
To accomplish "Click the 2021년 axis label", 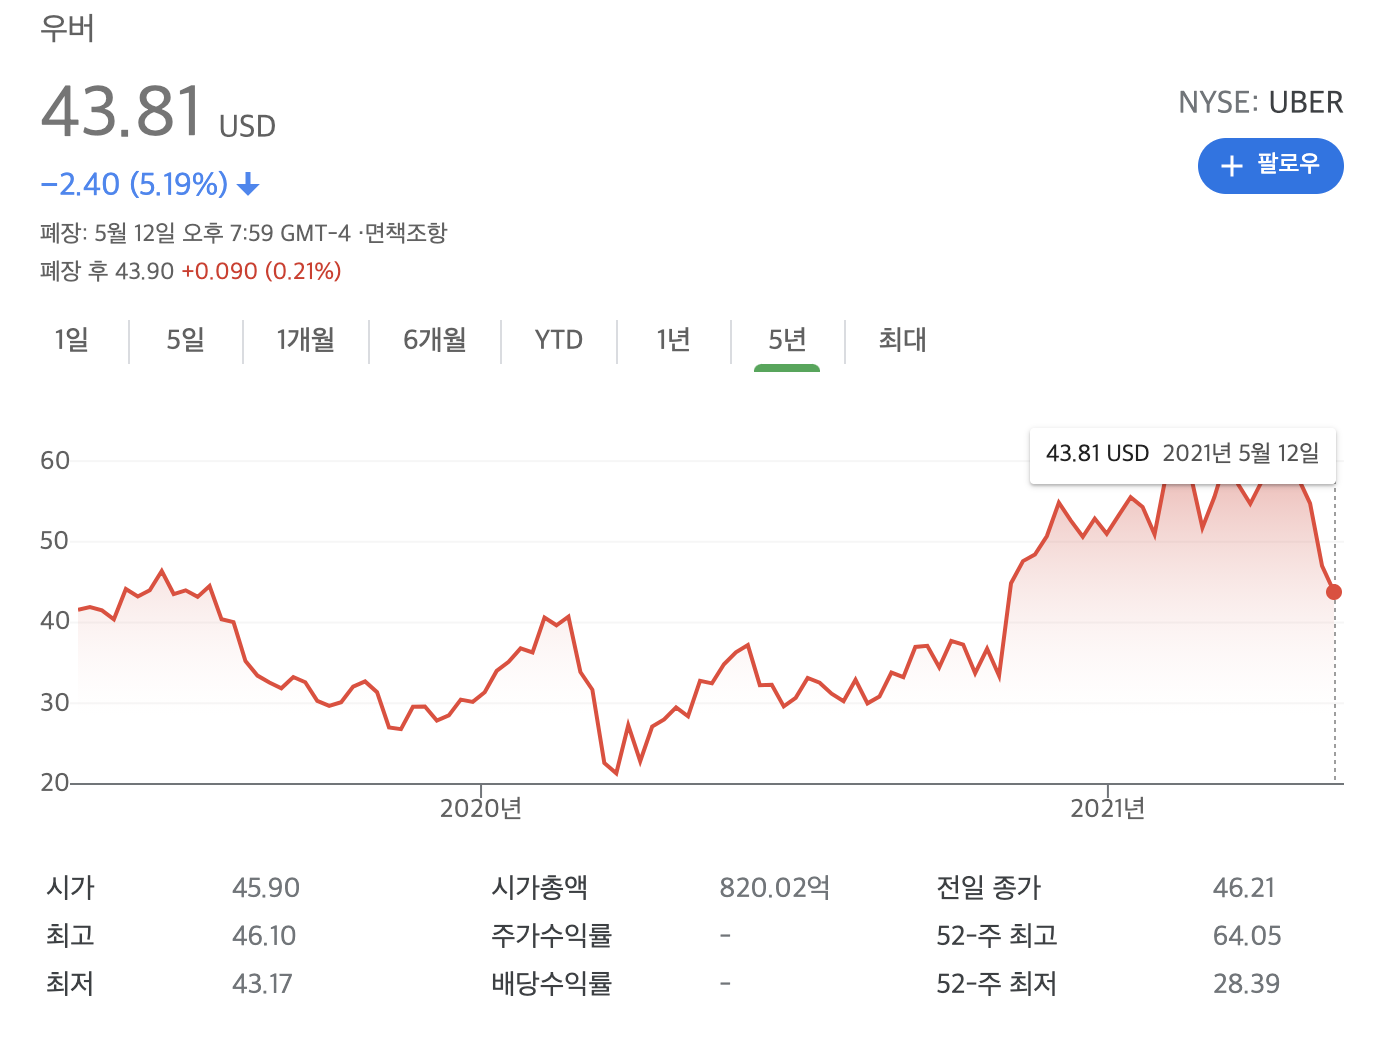I will click(x=1108, y=808).
